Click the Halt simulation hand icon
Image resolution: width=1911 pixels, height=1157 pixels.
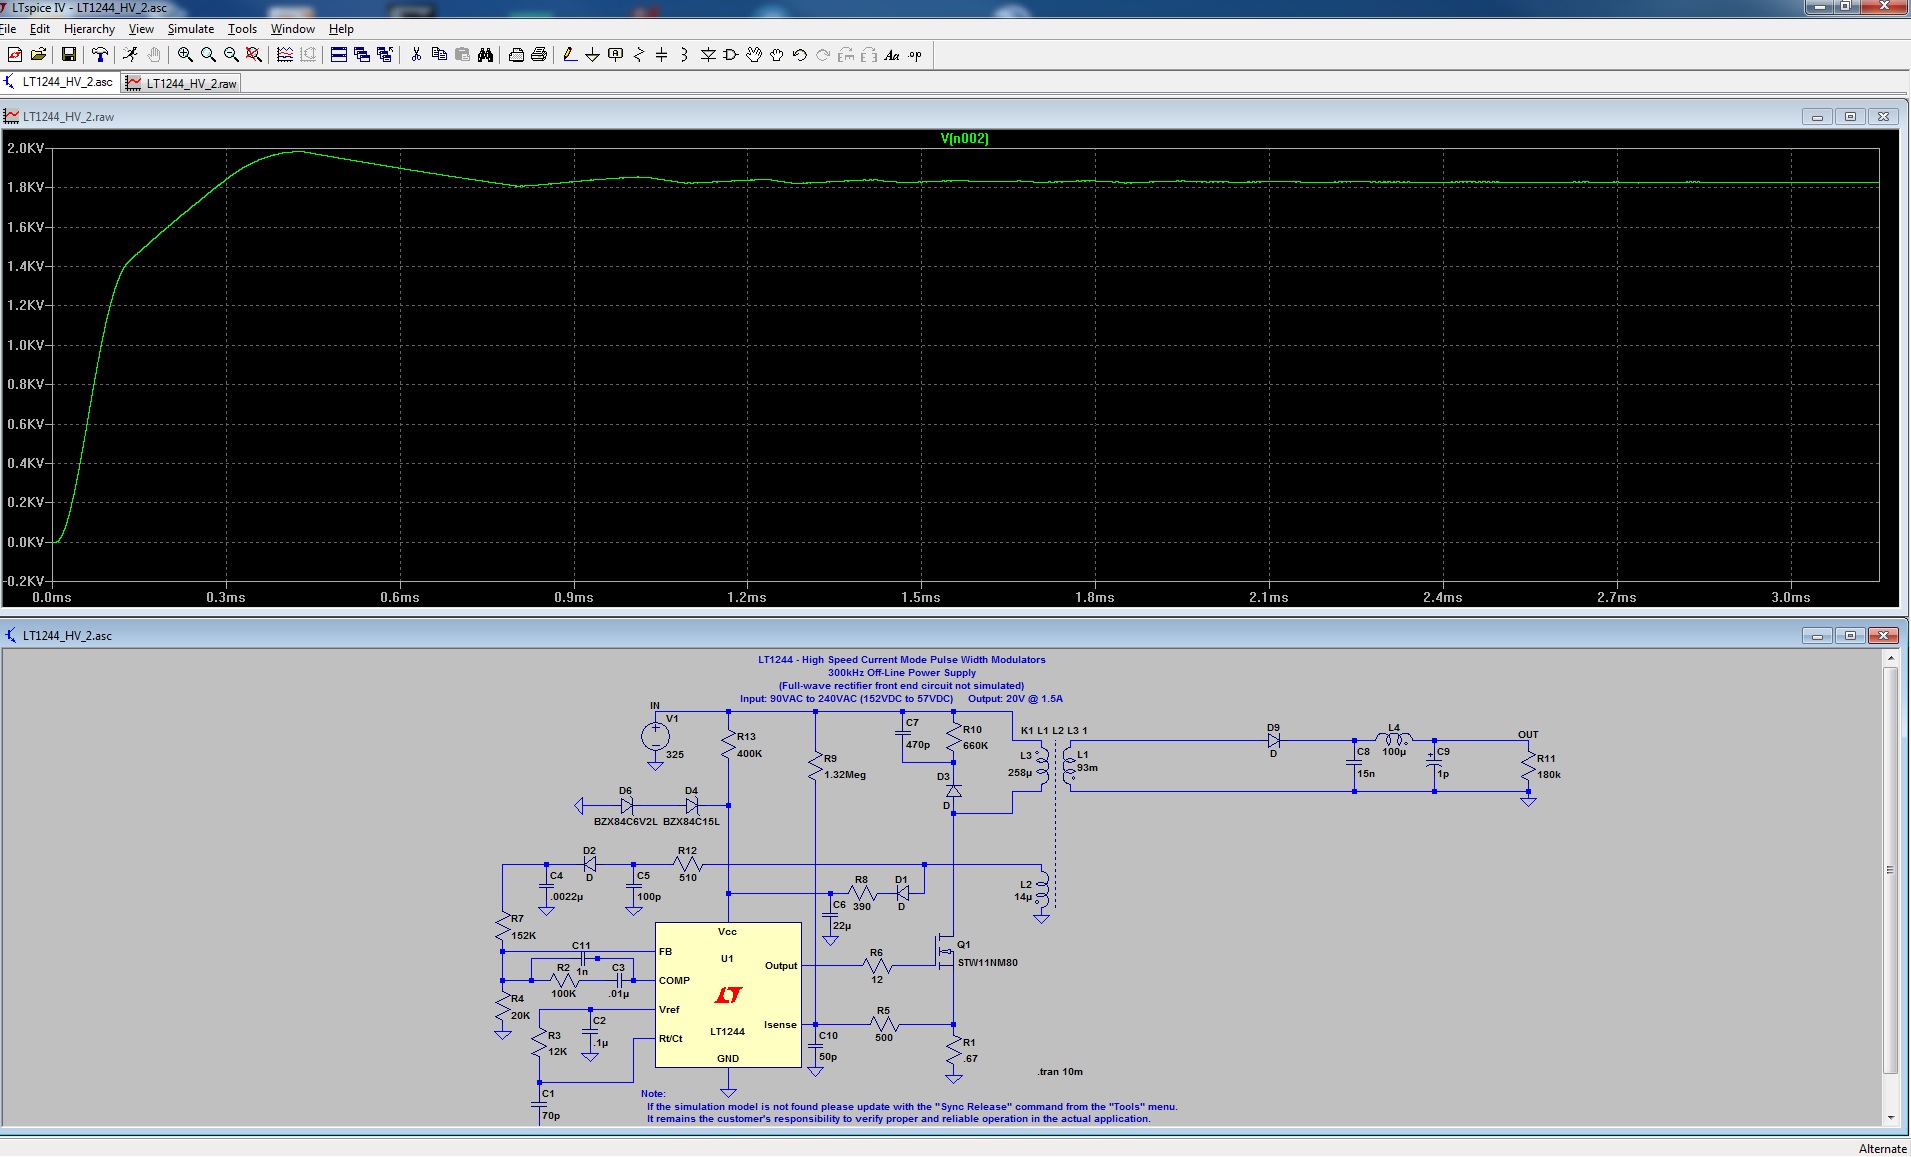point(153,55)
